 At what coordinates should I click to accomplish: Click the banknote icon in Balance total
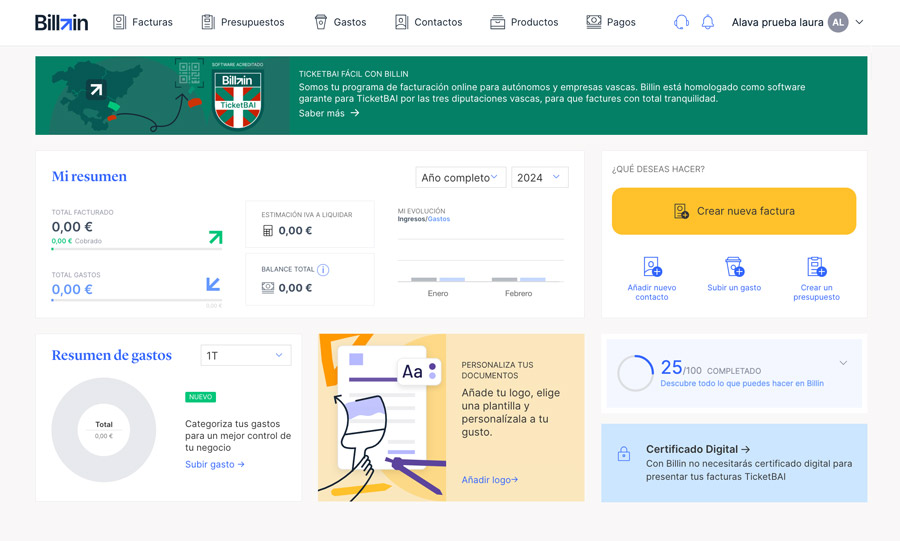[268, 287]
